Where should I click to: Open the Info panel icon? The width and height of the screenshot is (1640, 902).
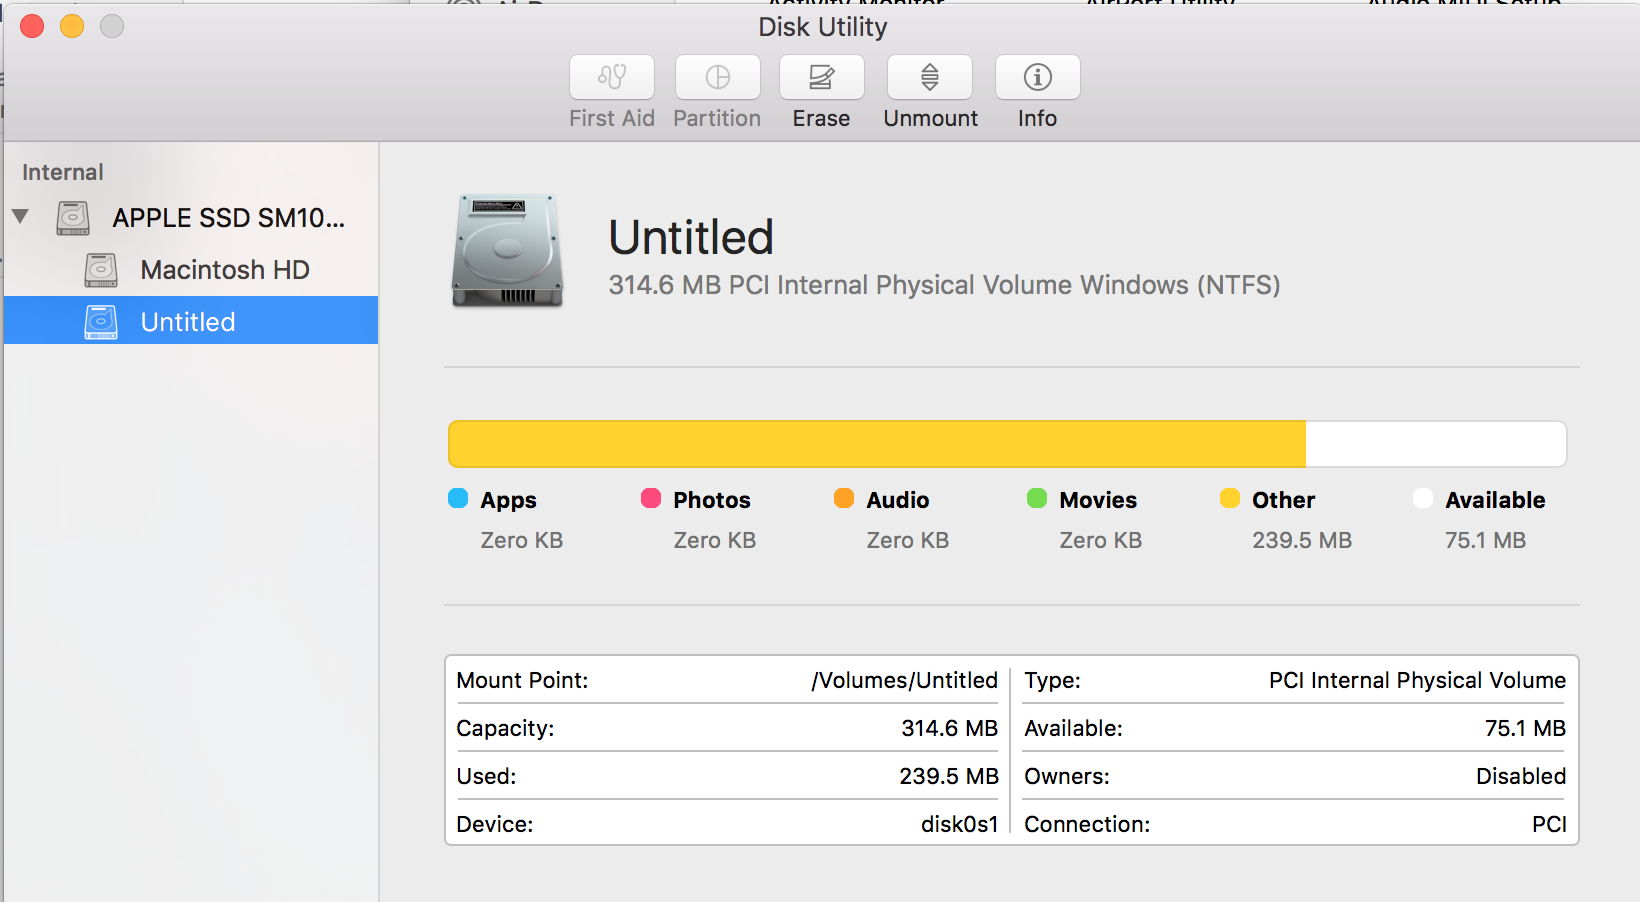(x=1037, y=77)
